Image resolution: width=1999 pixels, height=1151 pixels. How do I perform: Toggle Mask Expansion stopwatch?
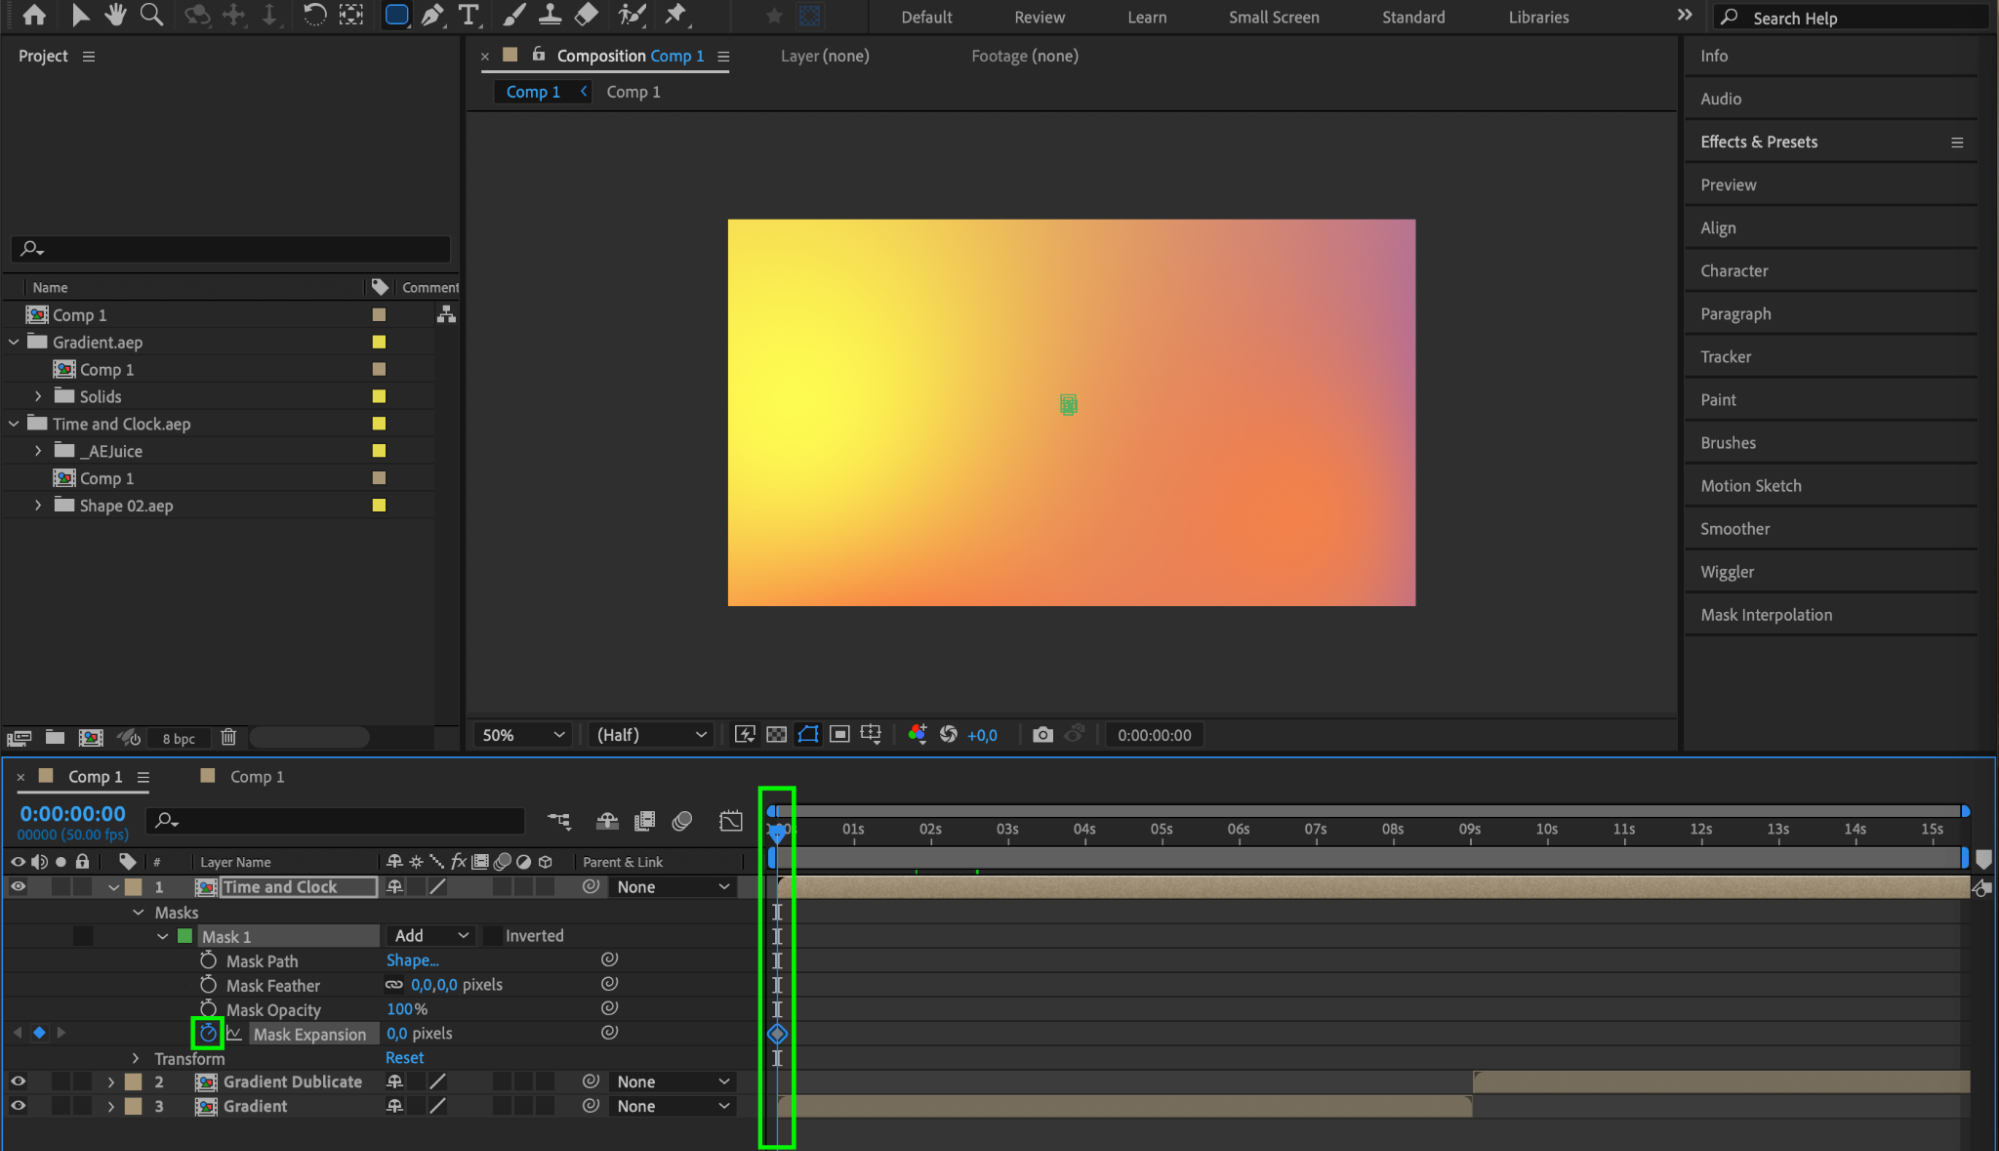pyautogui.click(x=208, y=1033)
